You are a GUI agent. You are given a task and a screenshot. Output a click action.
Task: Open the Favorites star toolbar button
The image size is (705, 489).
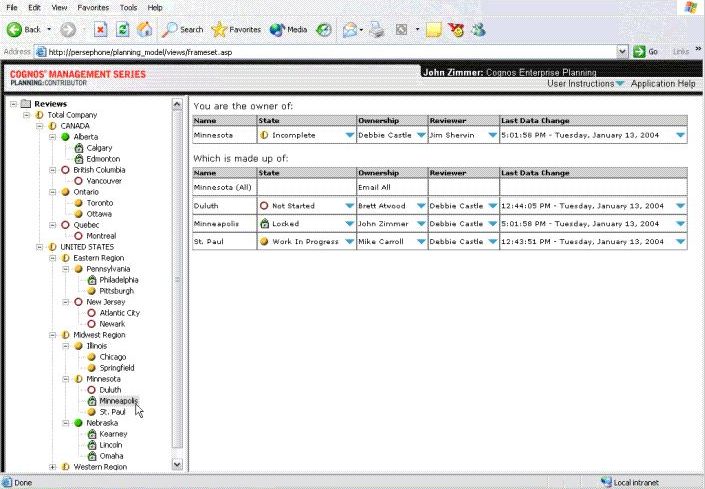(236, 30)
